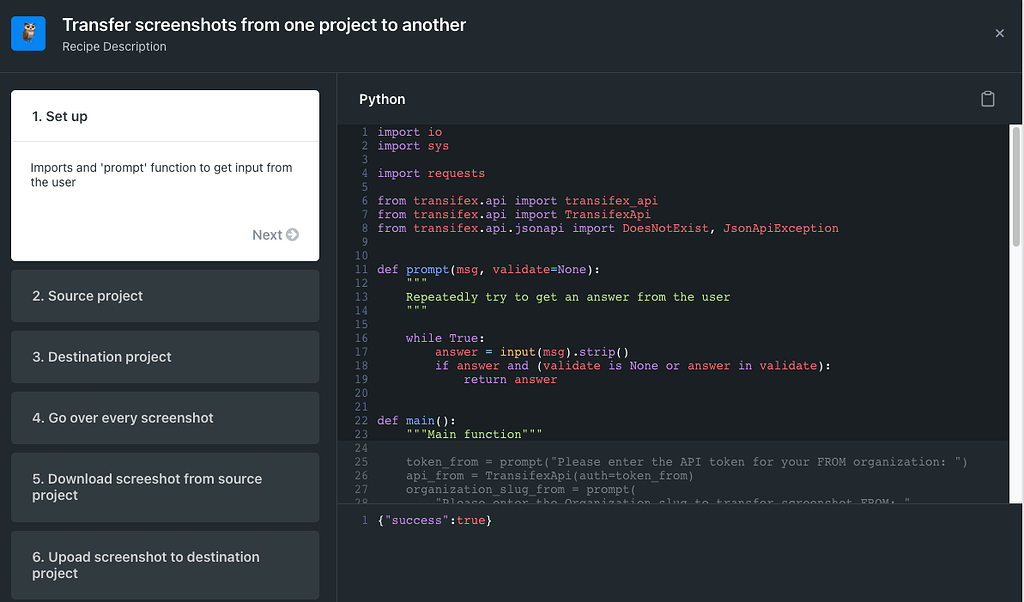Expand the '4. Go over every screenshot' step
The height and width of the screenshot is (602, 1024).
[165, 418]
